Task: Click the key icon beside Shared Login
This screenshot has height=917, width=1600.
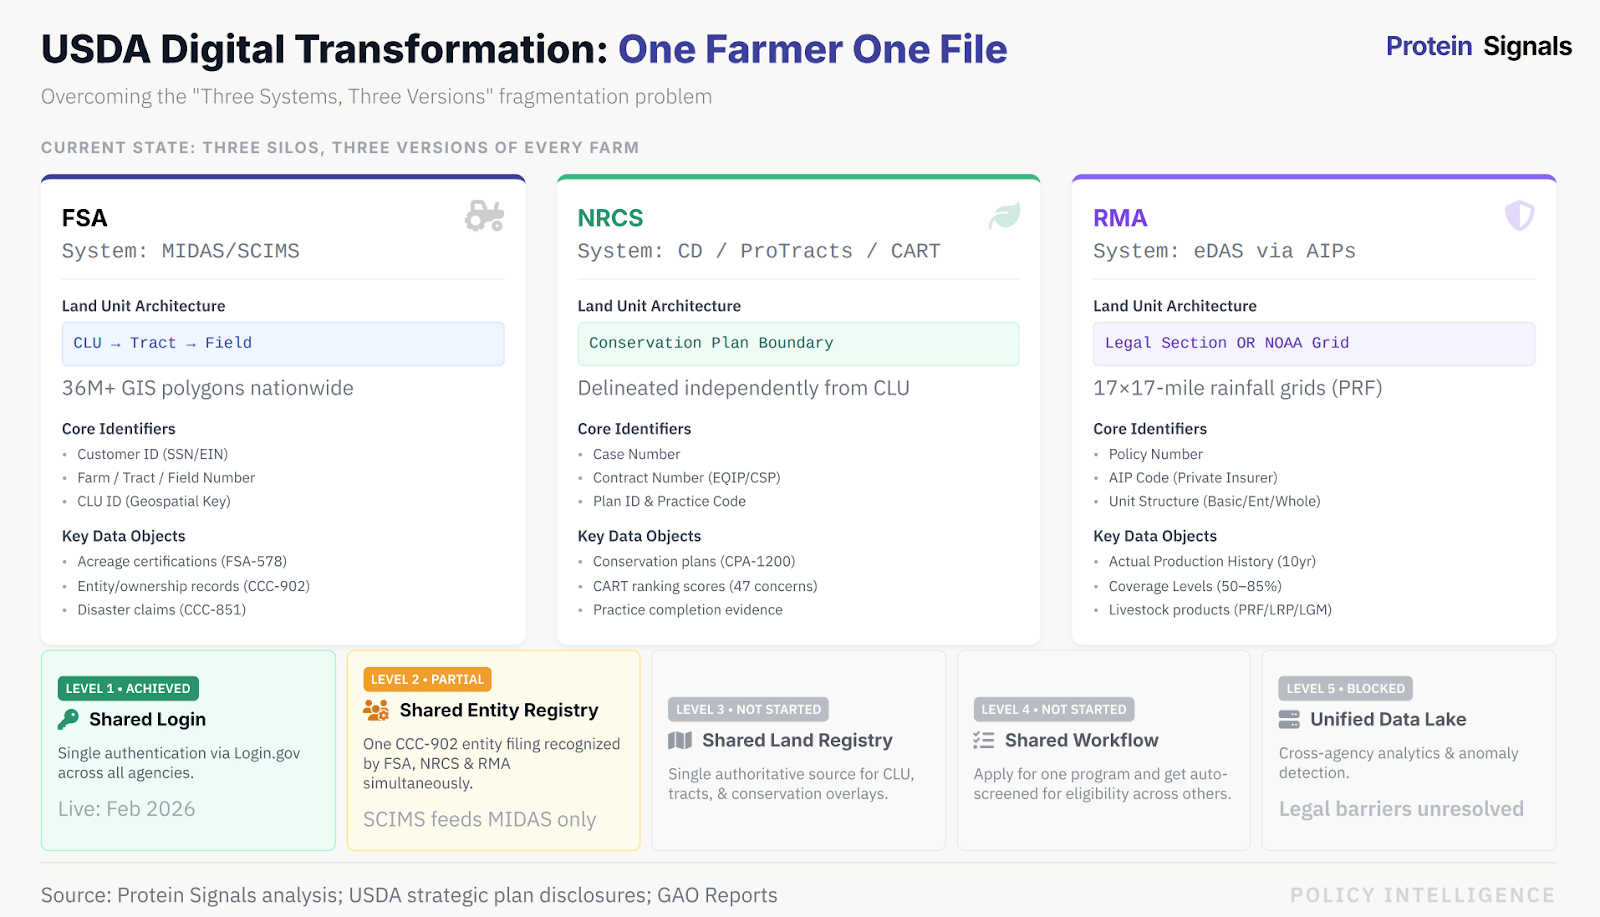Action: point(68,719)
